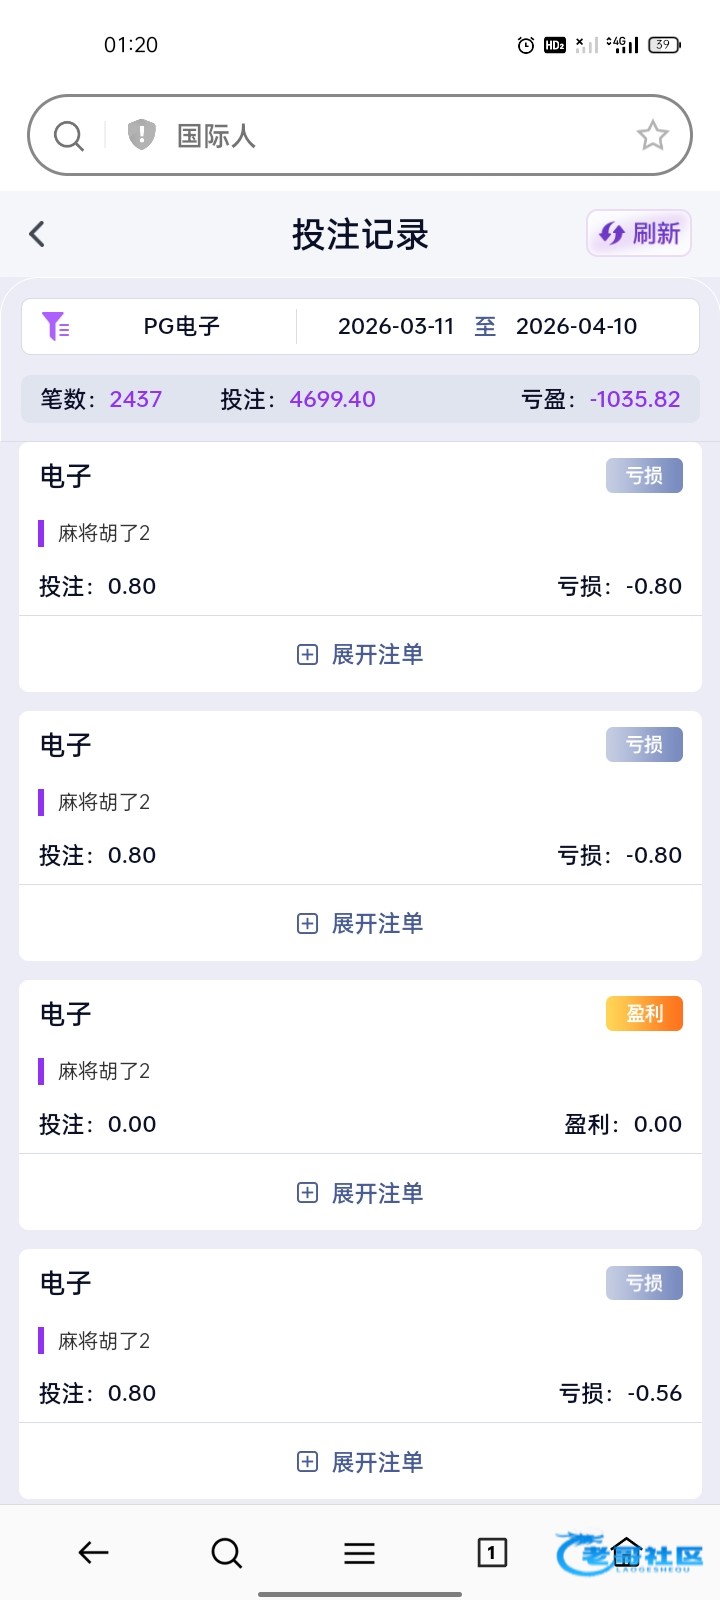Open the browser hamburger menu
The height and width of the screenshot is (1600, 720).
pyautogui.click(x=359, y=1552)
